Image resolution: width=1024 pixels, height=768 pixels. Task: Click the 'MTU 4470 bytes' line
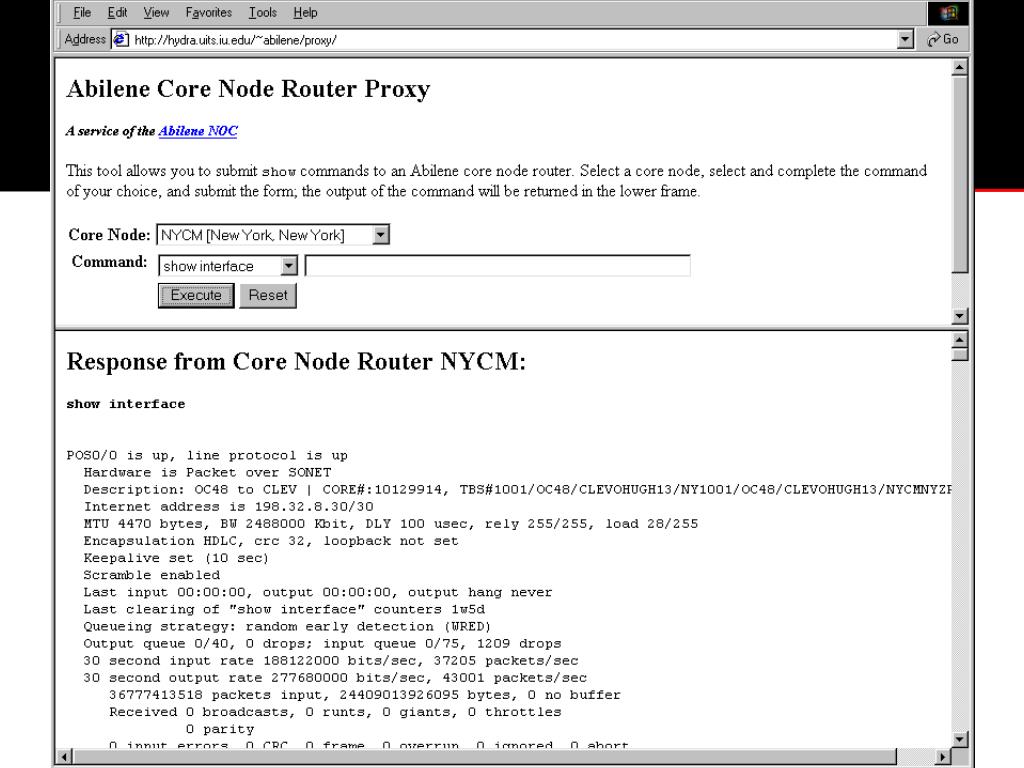391,524
